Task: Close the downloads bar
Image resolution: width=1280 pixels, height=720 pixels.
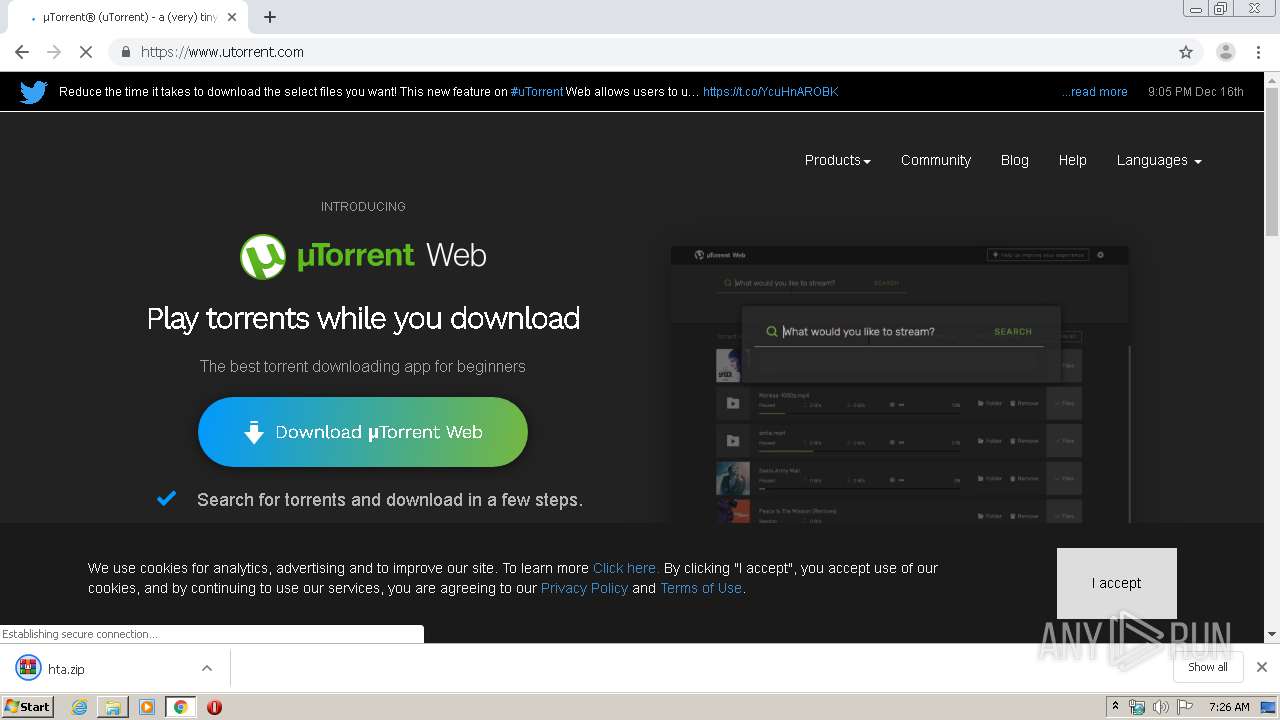Action: (1262, 667)
